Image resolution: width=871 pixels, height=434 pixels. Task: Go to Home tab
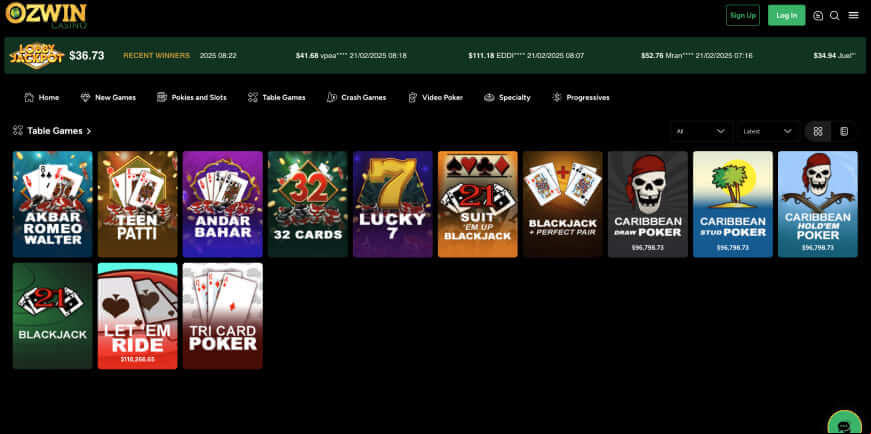point(42,97)
